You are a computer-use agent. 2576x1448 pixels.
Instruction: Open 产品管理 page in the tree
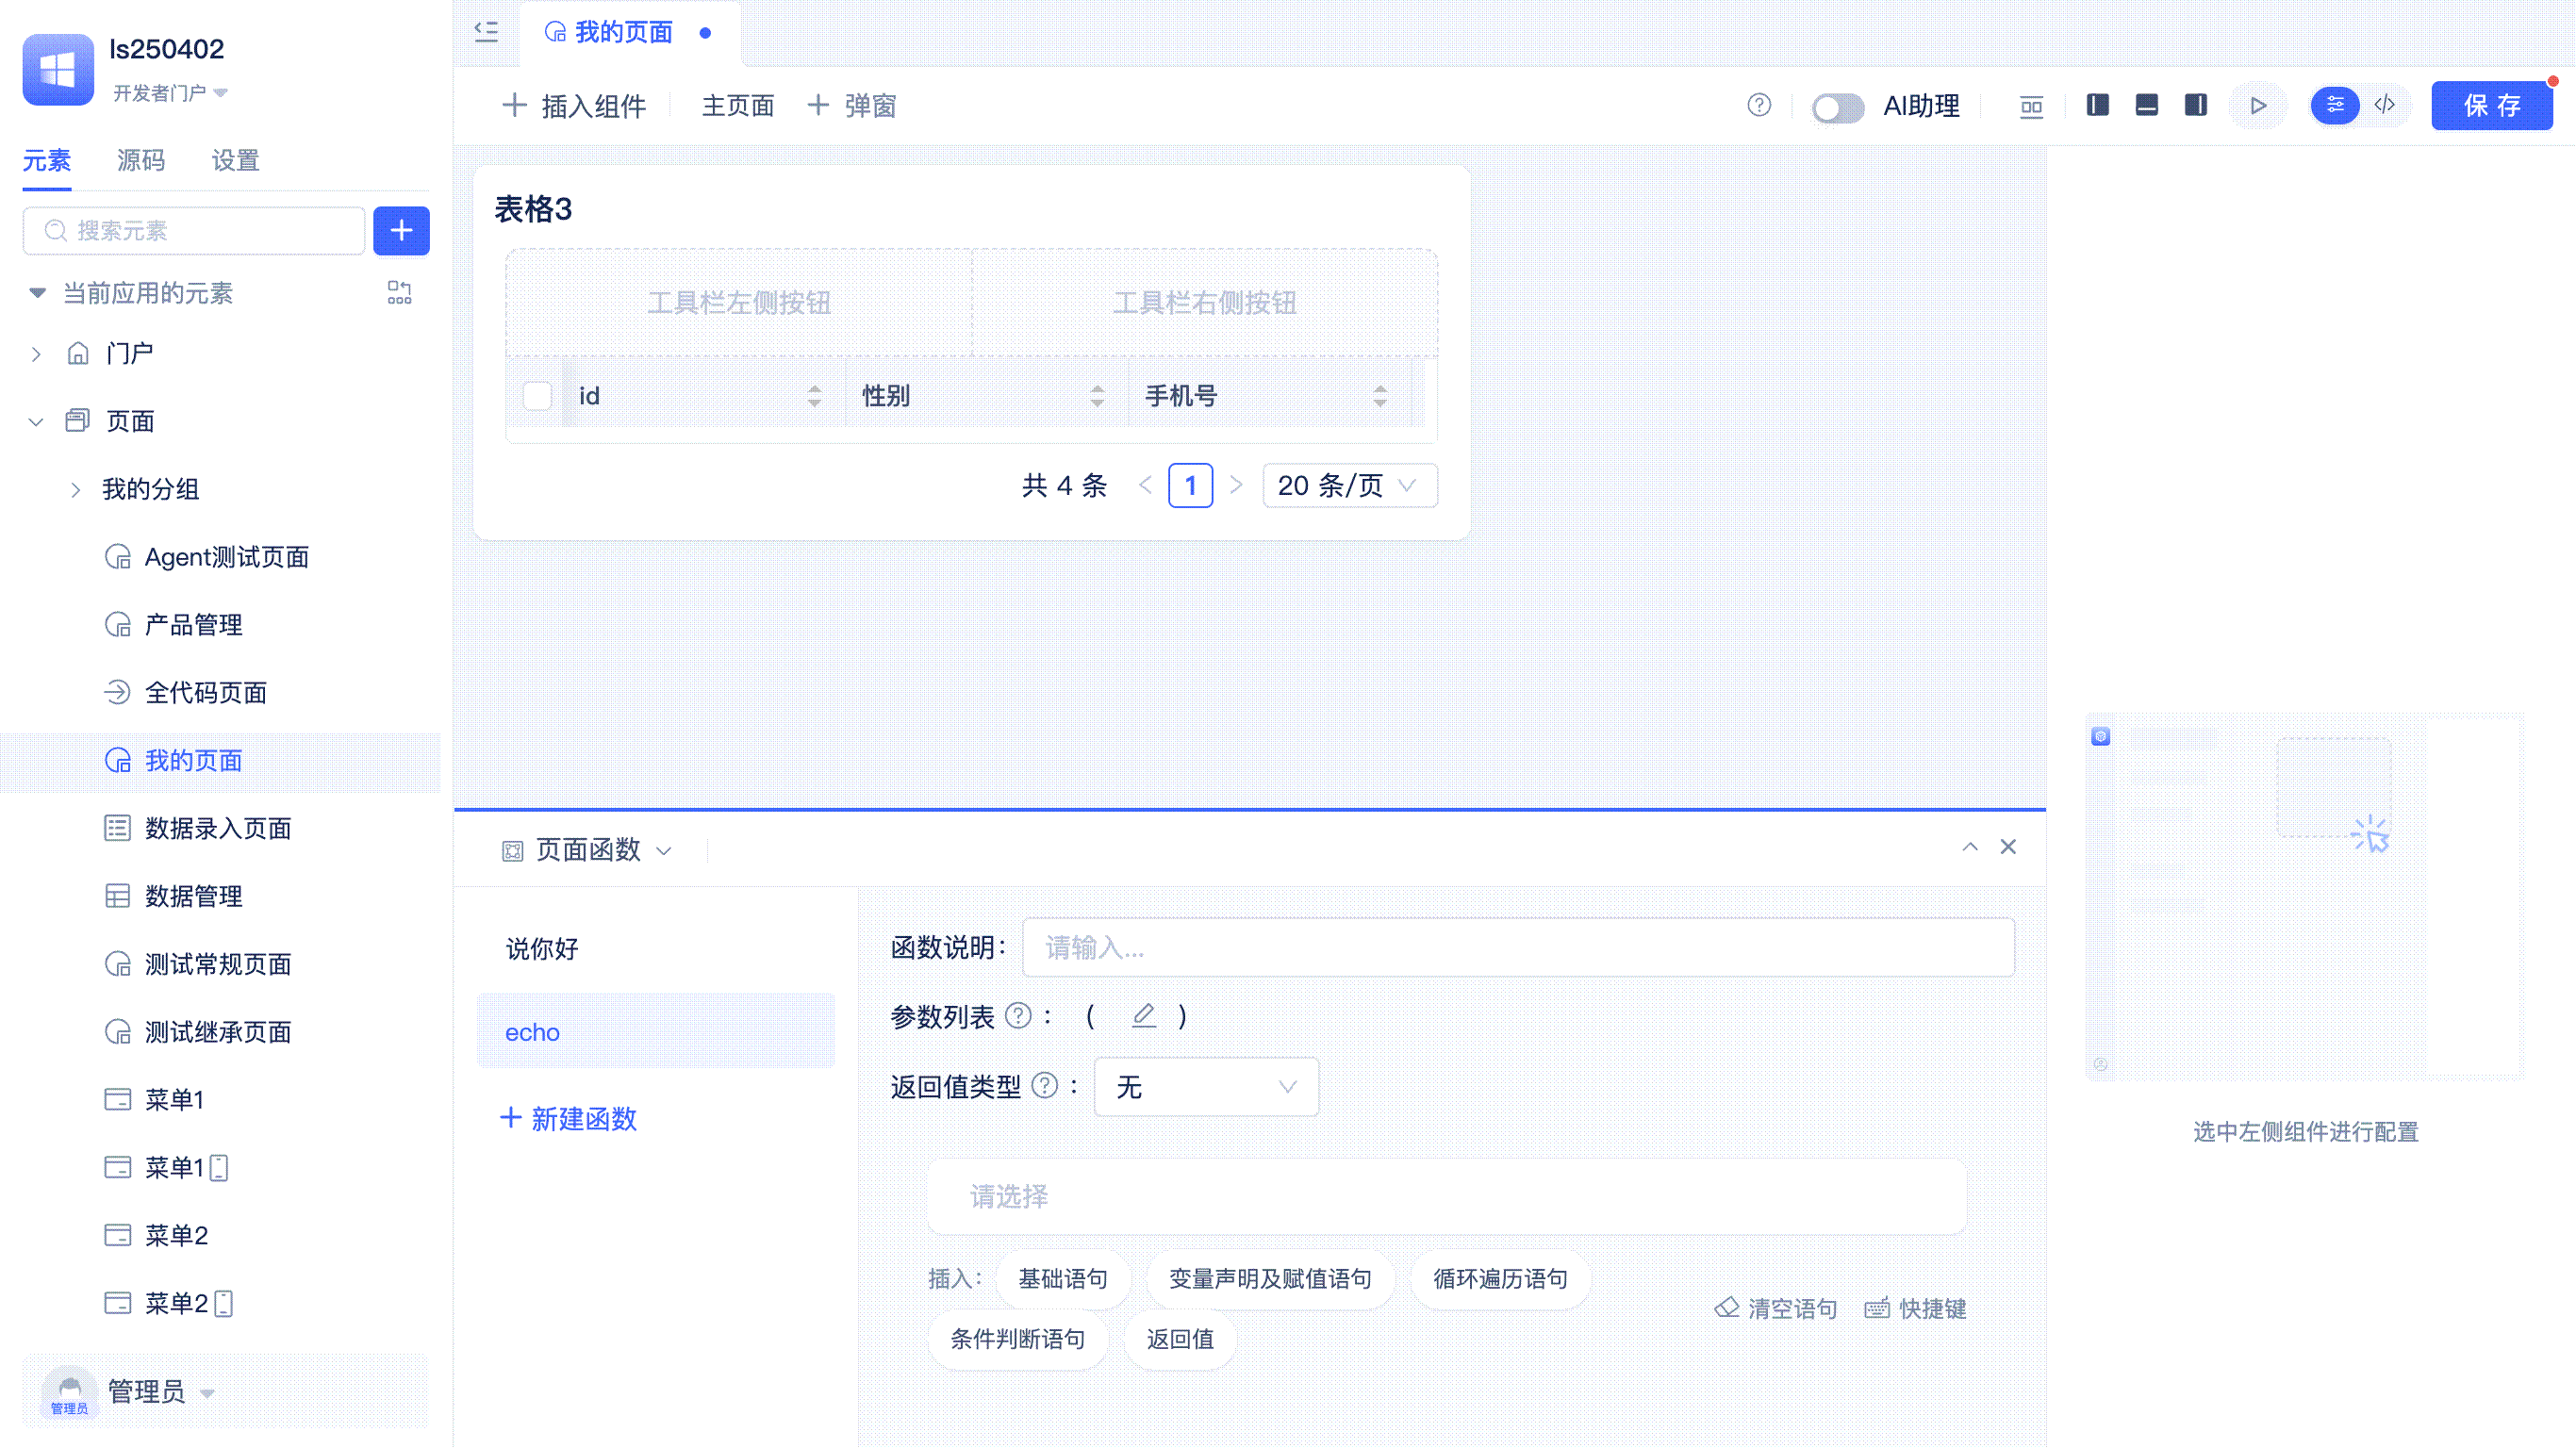(193, 625)
